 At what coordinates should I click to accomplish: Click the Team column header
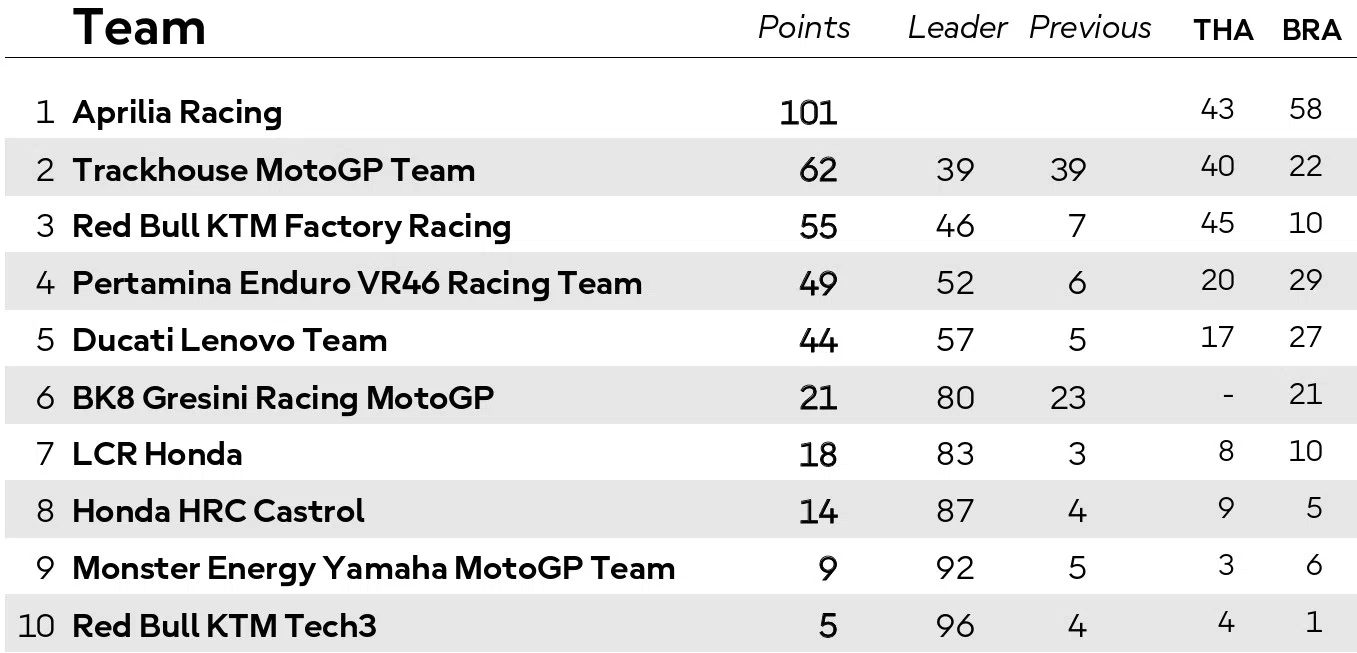click(x=140, y=27)
